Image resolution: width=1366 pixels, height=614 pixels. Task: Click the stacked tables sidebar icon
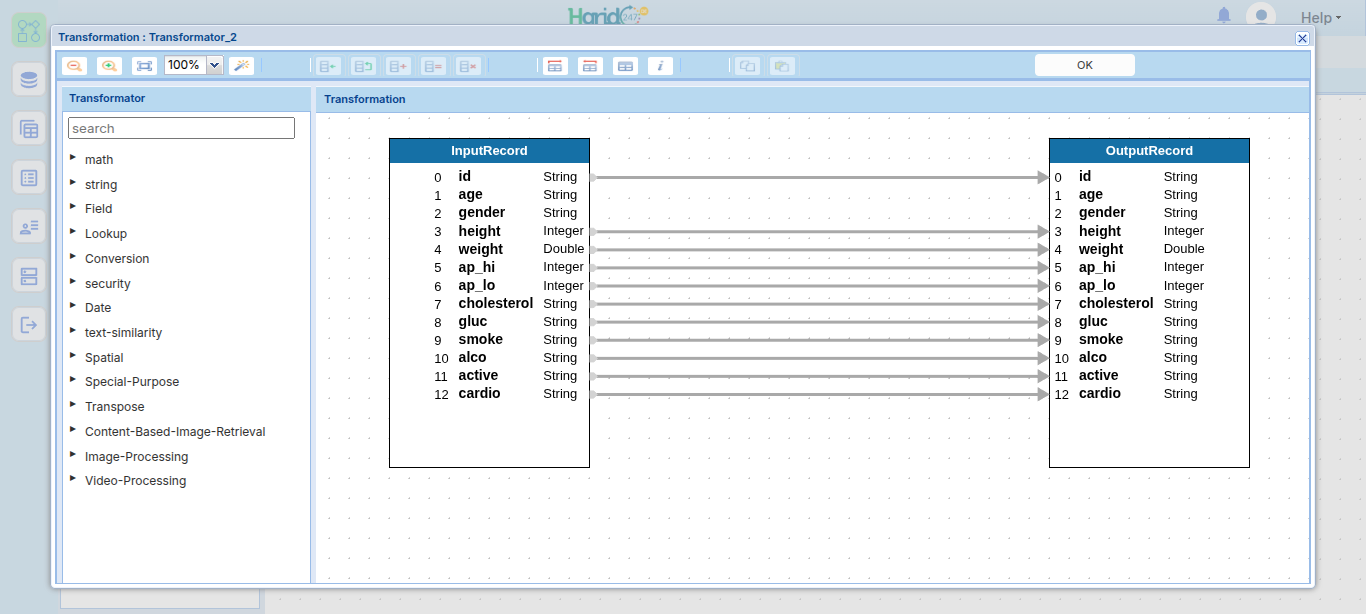29,128
